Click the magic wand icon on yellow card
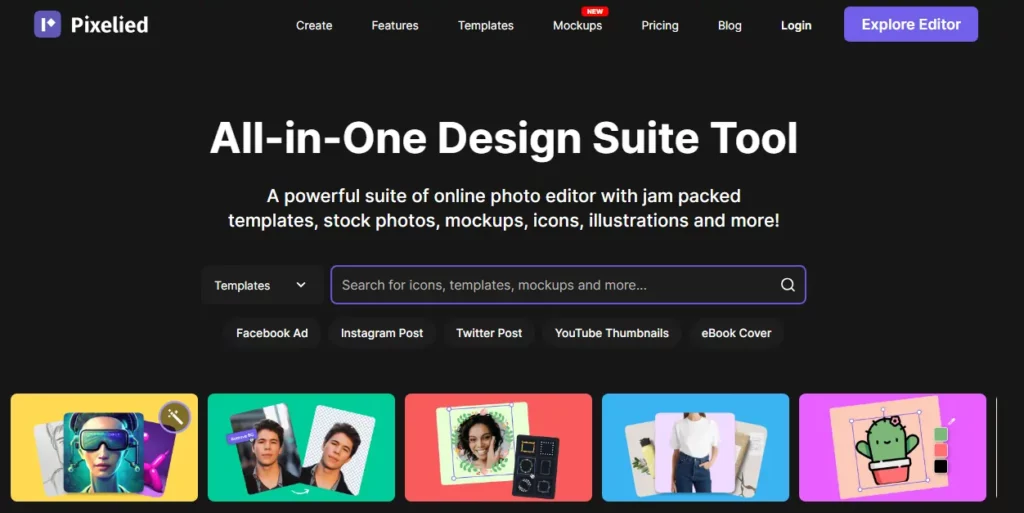 click(x=175, y=415)
